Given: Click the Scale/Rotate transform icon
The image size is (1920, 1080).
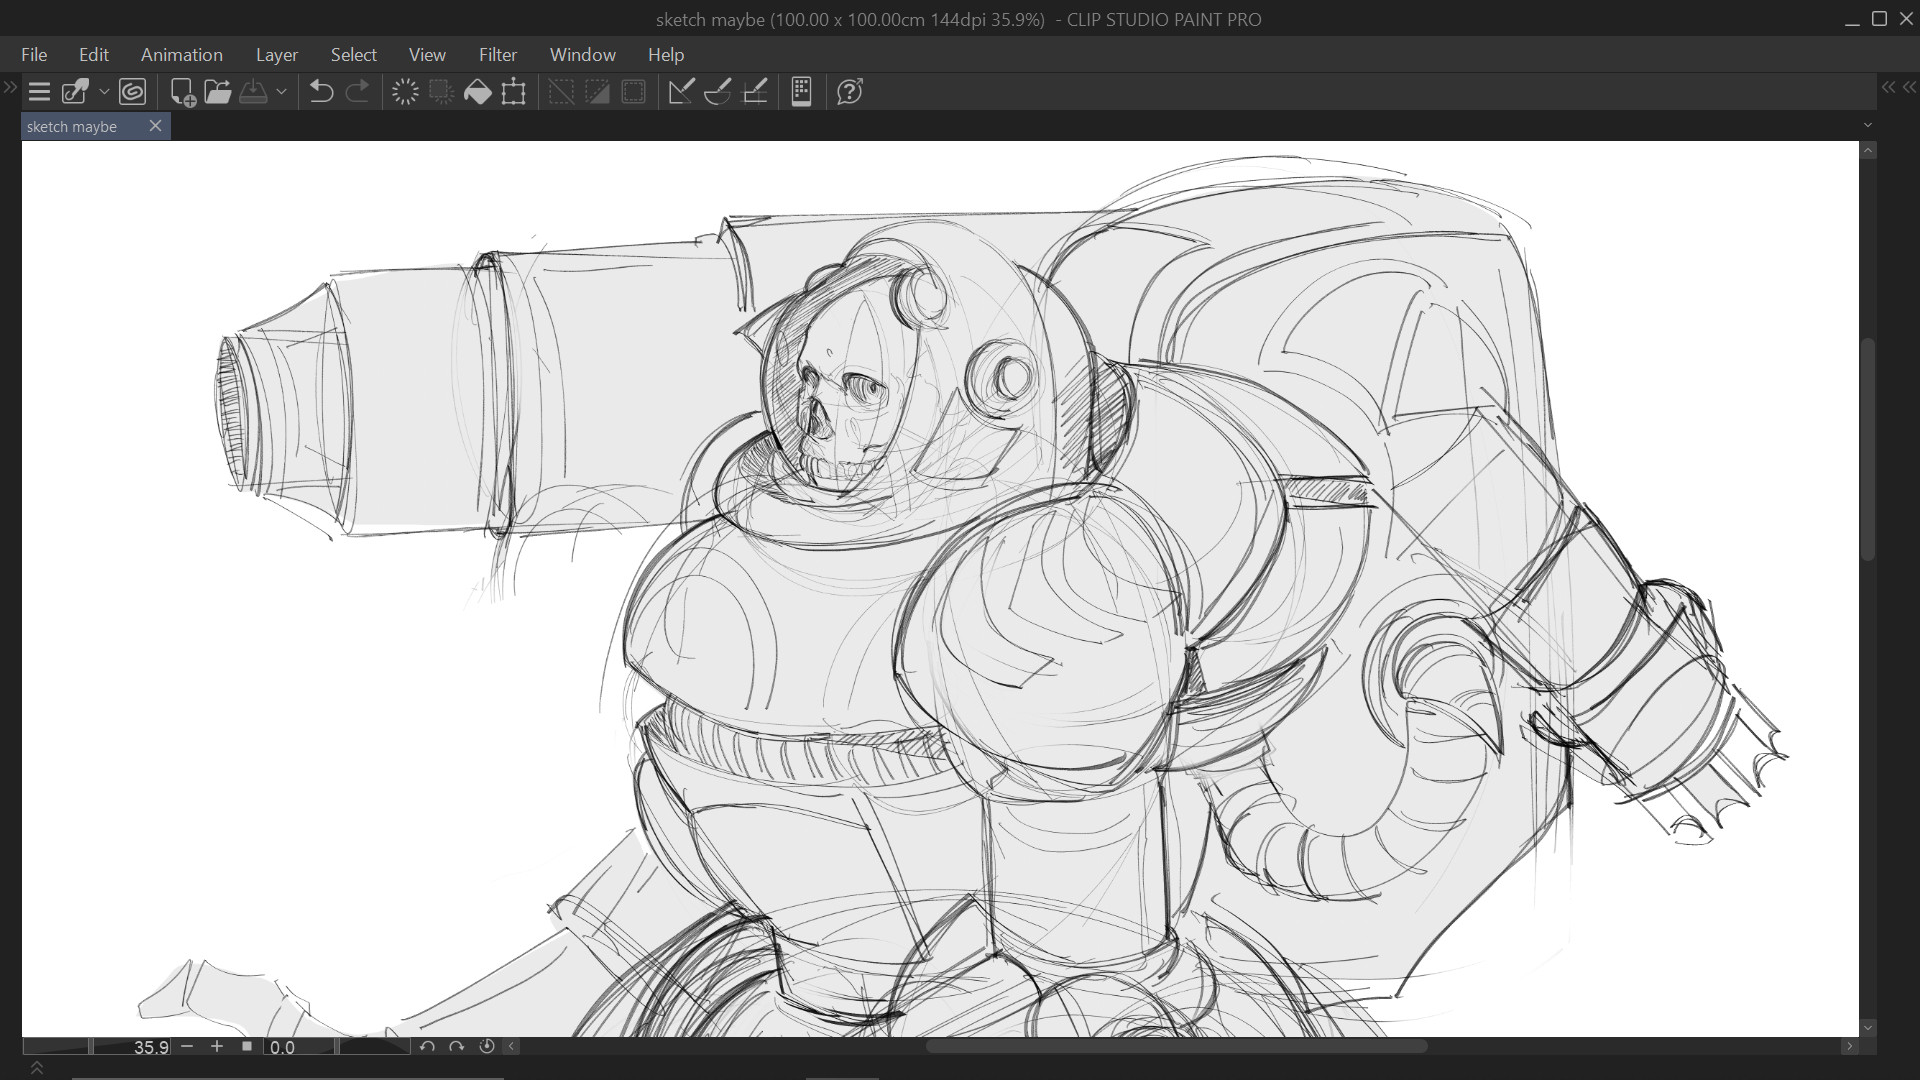Looking at the screenshot, I should [514, 92].
